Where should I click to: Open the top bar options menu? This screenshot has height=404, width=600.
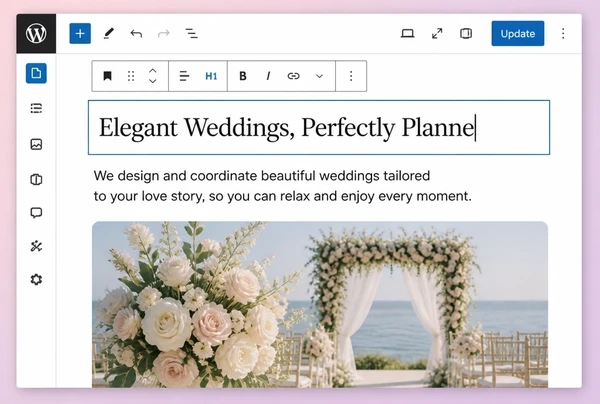pos(563,34)
